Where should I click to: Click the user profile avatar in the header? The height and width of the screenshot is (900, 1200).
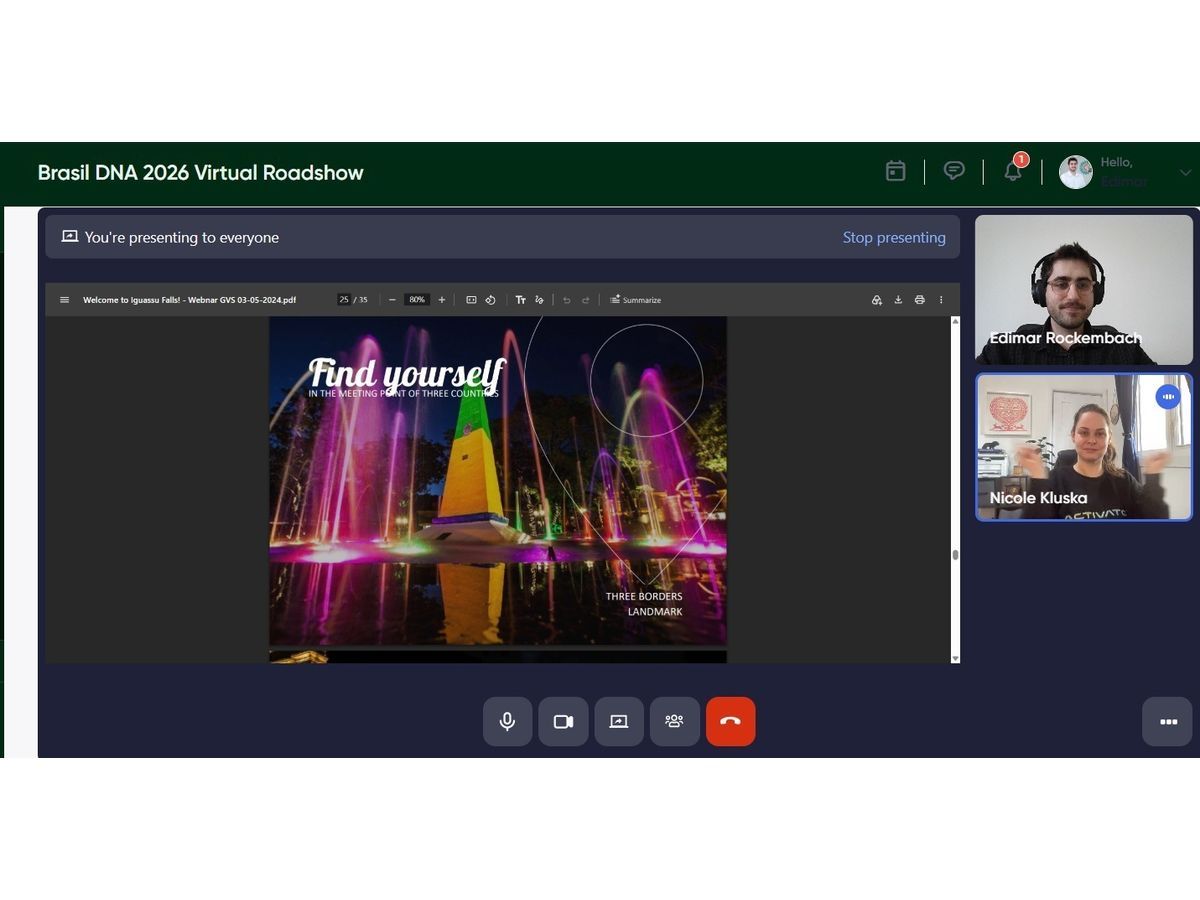1076,172
